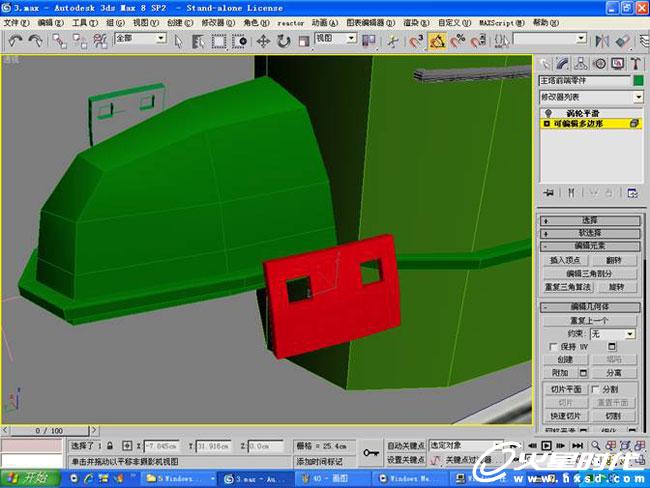Click Configure Modifier Sets icon

[632, 193]
